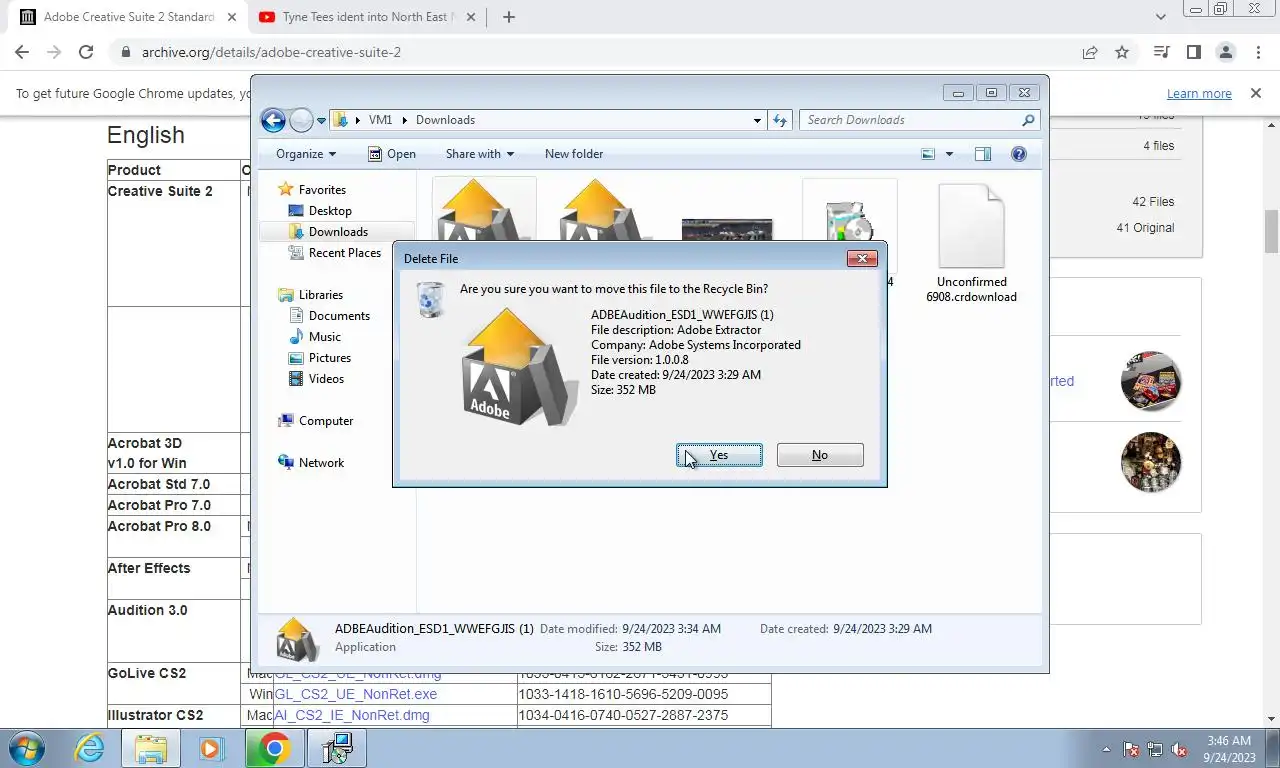This screenshot has height=768, width=1280.
Task: Reload the archive.org page
Action: tap(86, 52)
